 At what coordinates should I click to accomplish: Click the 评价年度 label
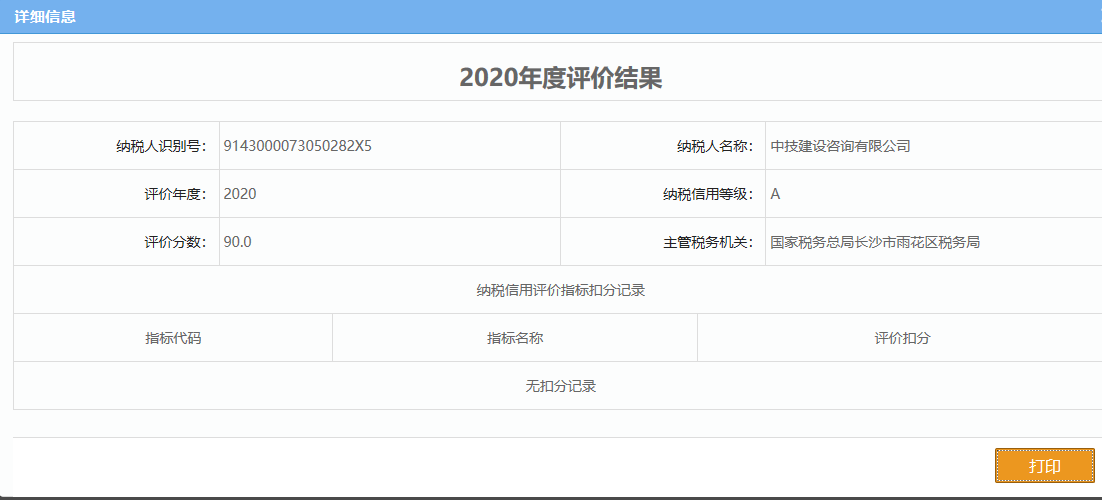[x=175, y=194]
